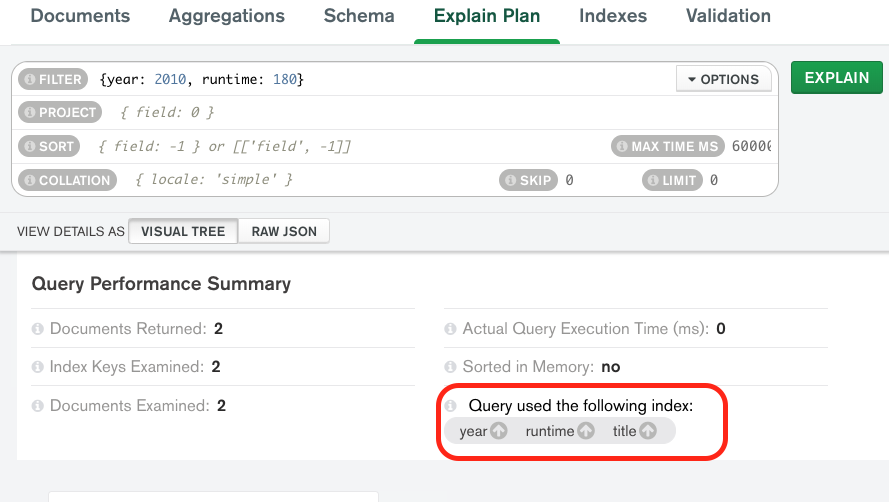Info icon beside Documents Returned
Image resolution: width=889 pixels, height=502 pixels.
(x=37, y=329)
